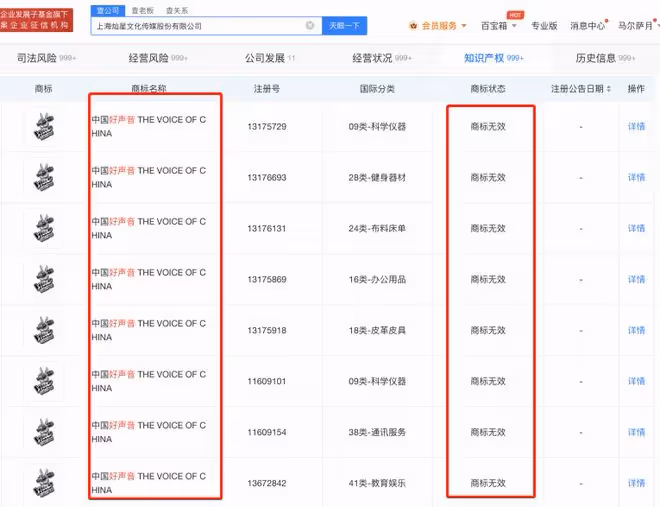Expand the 百宝箱 dropdown
Viewport: 660px width, 507px height.
coord(498,26)
